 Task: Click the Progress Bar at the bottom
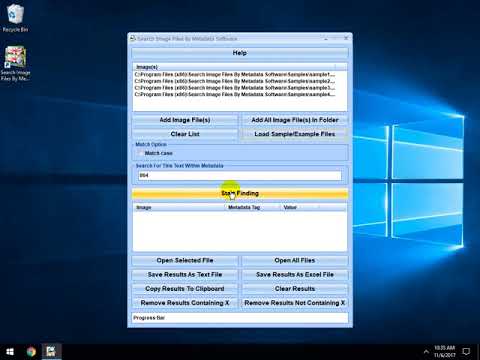tap(240, 318)
